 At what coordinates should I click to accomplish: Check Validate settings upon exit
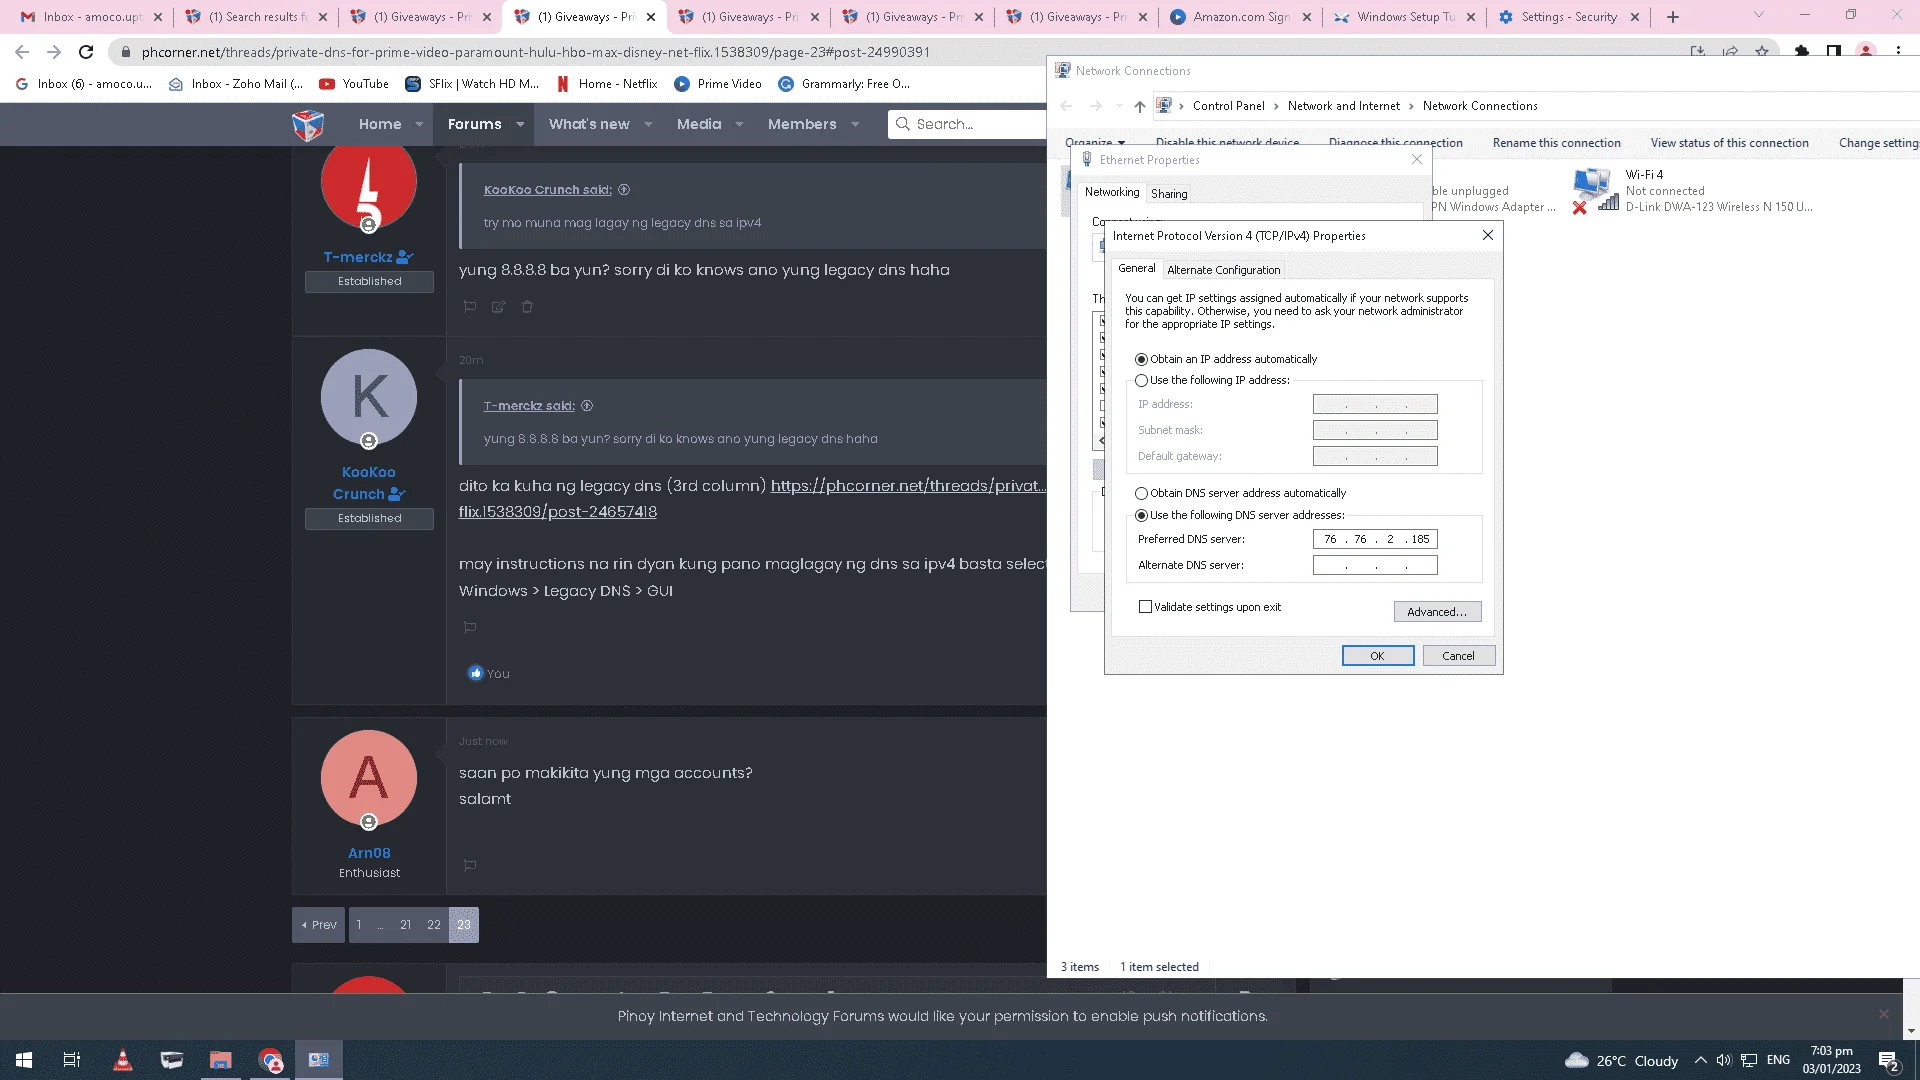(x=1145, y=607)
